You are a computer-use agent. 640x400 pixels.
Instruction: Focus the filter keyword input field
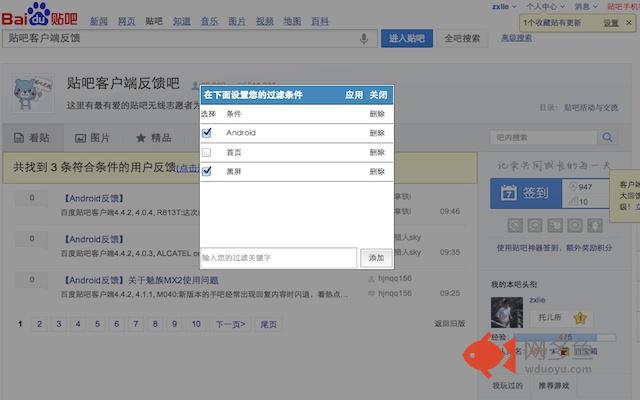278,258
